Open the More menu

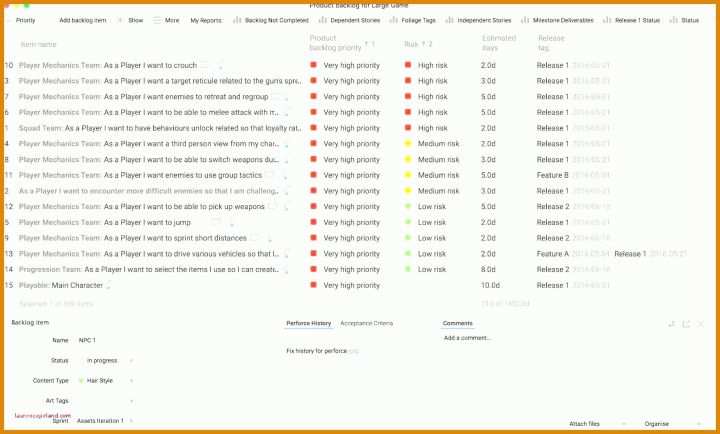point(172,20)
